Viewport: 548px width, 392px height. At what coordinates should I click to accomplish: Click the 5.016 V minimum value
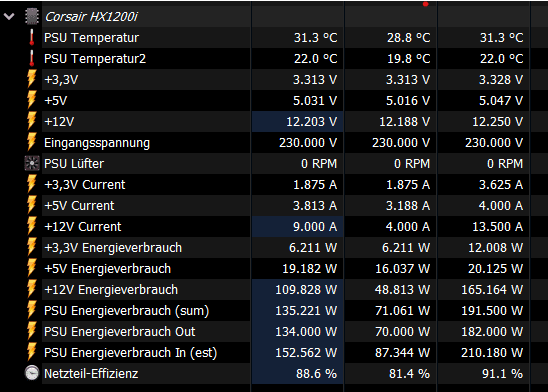408,101
